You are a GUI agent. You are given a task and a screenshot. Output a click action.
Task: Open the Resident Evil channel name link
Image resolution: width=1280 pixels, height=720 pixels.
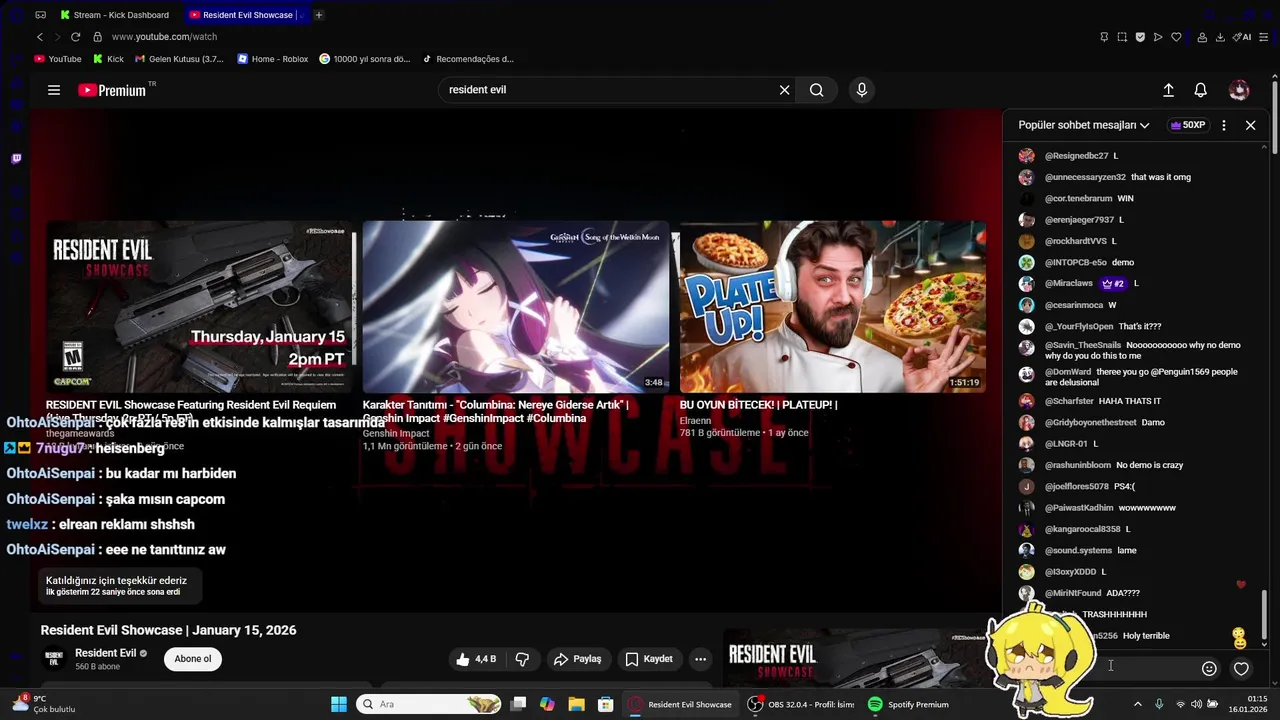pos(106,653)
